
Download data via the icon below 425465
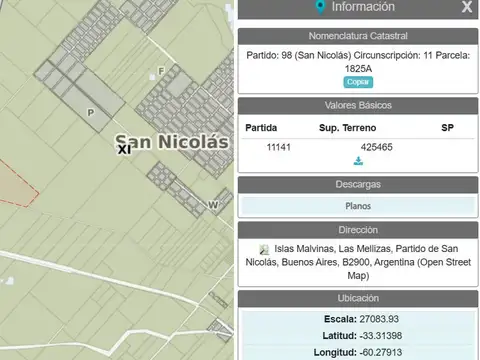tap(358, 161)
